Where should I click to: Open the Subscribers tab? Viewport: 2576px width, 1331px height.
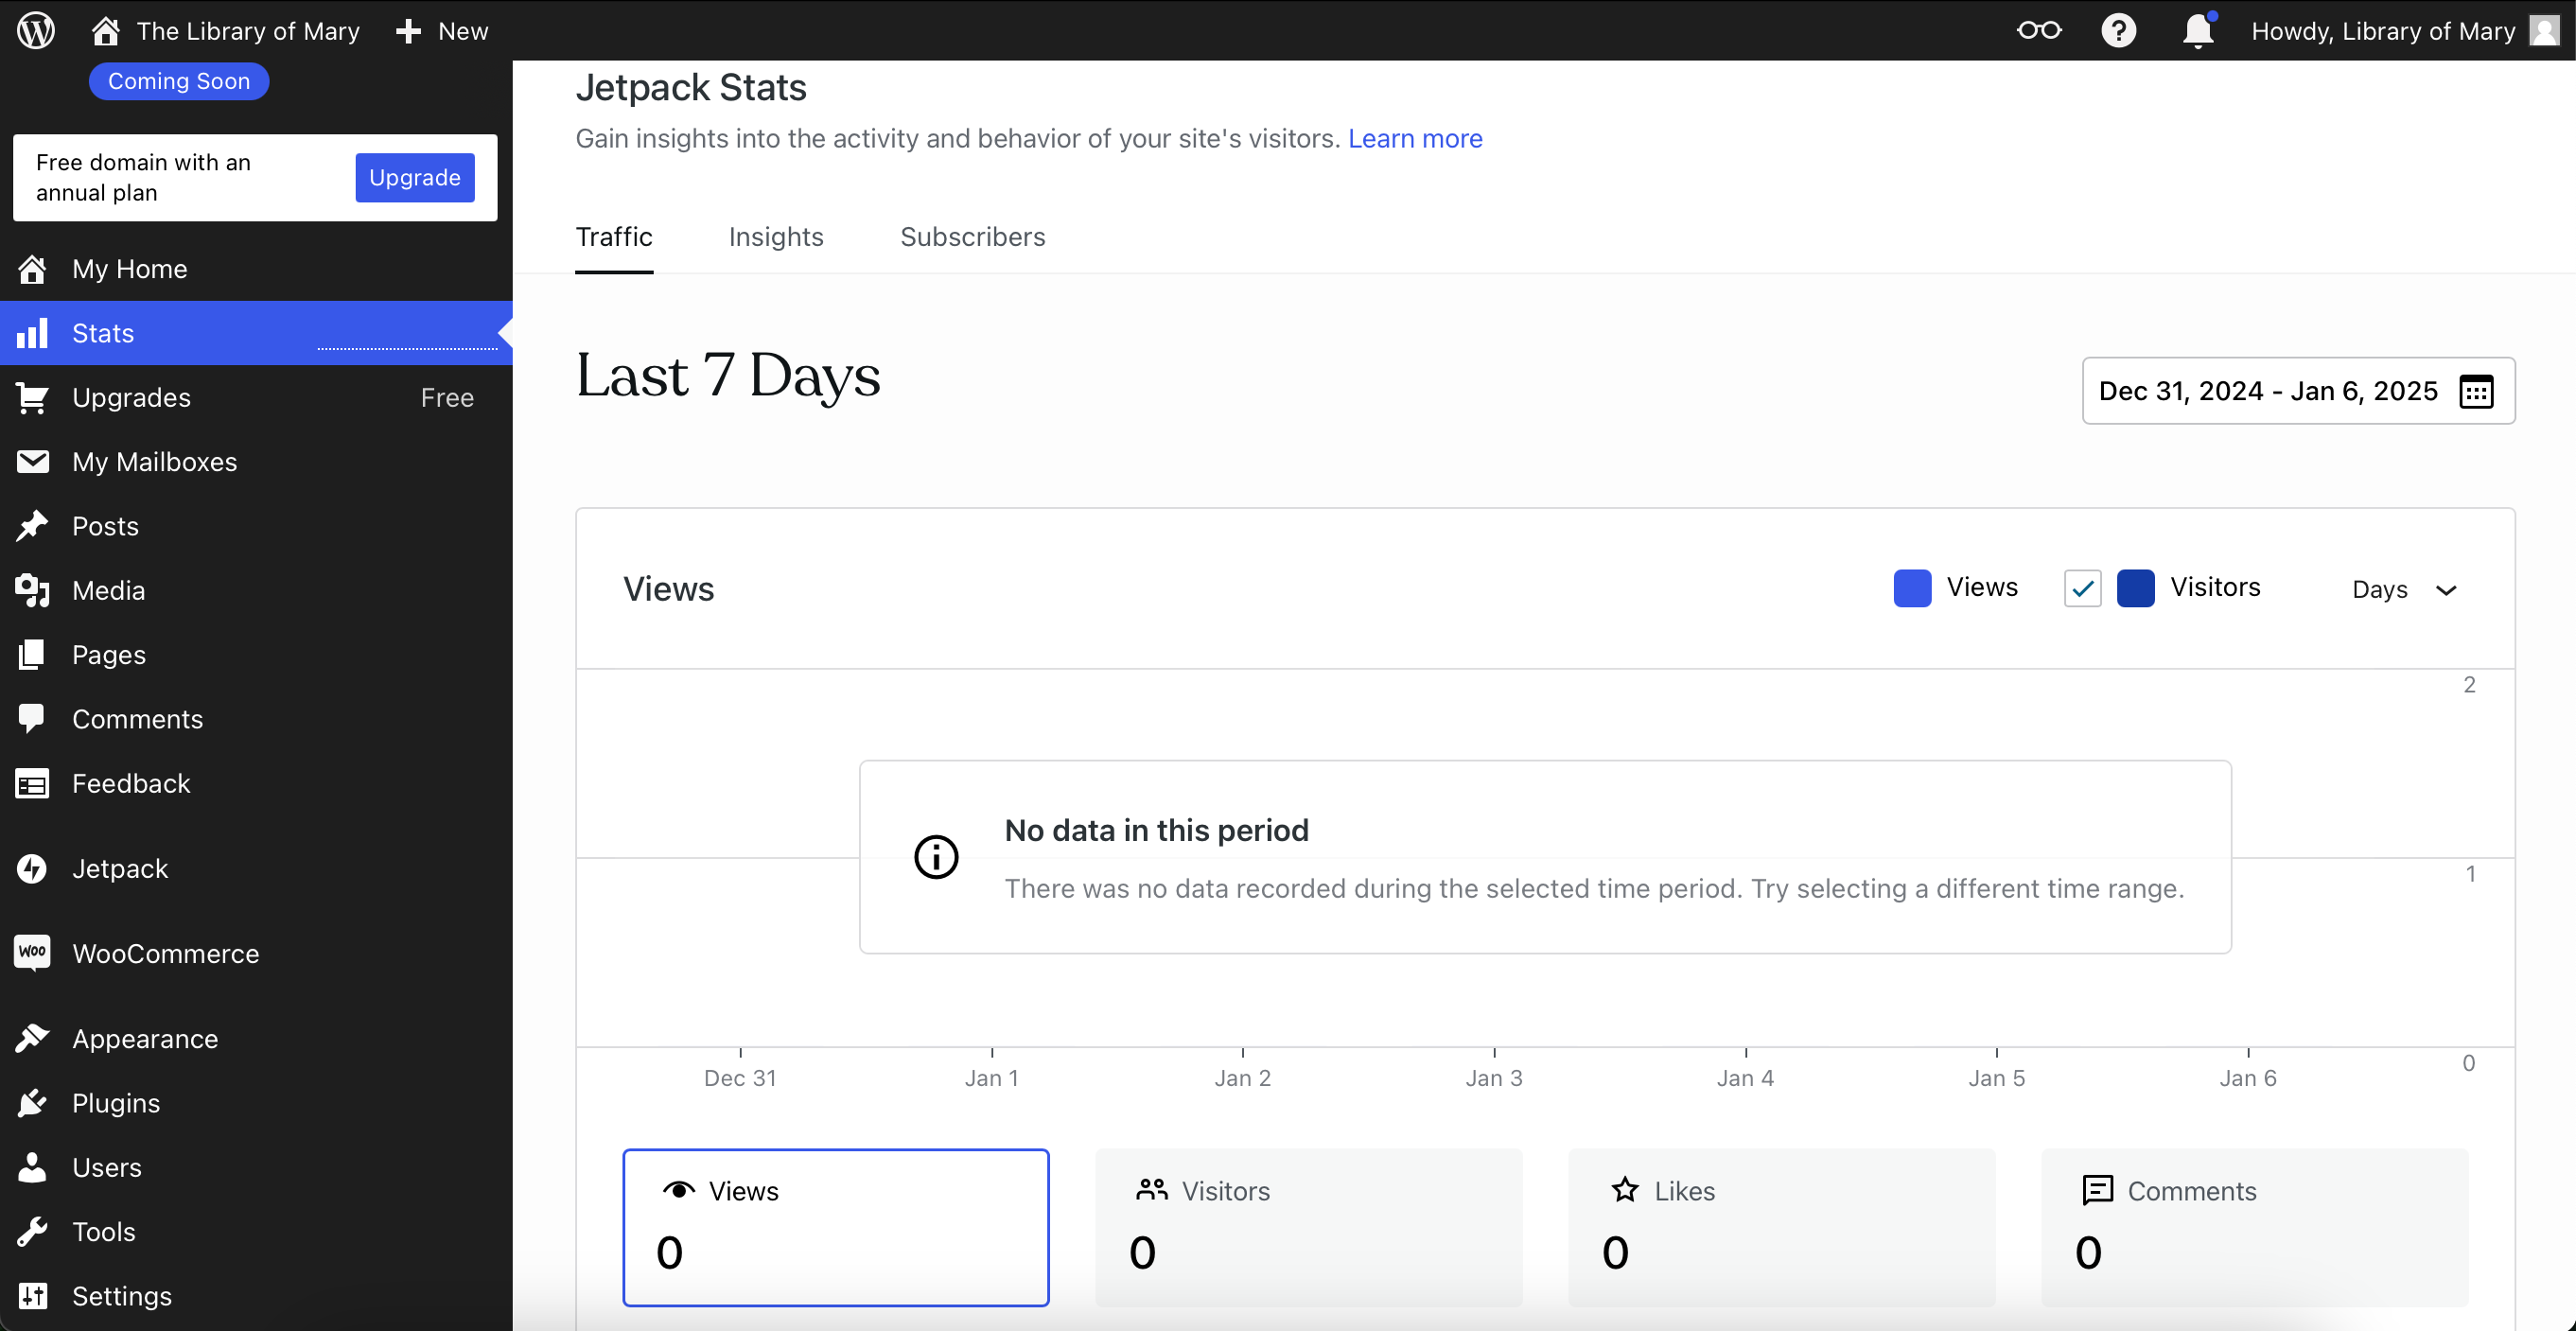pos(973,237)
